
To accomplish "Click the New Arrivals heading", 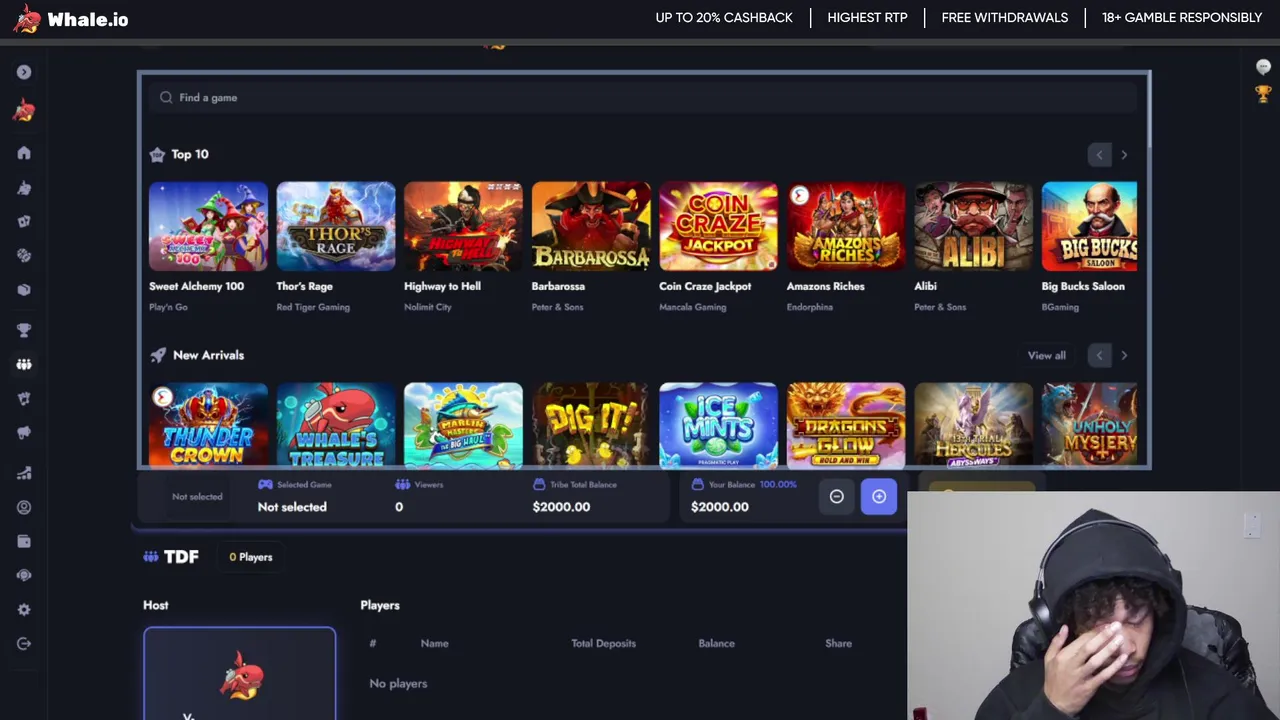I will [208, 355].
